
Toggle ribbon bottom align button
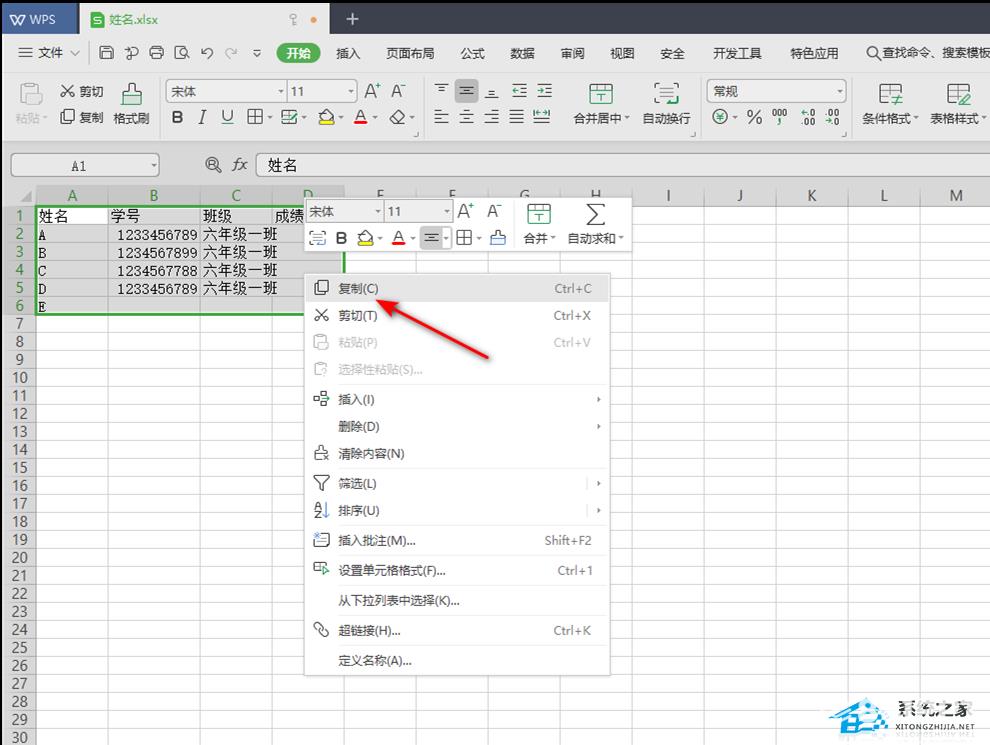pos(491,92)
